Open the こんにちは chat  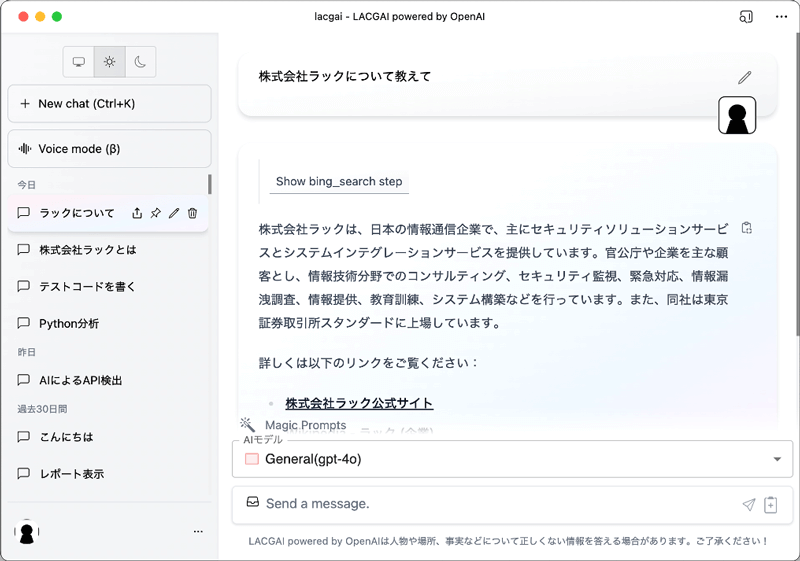tap(107, 437)
